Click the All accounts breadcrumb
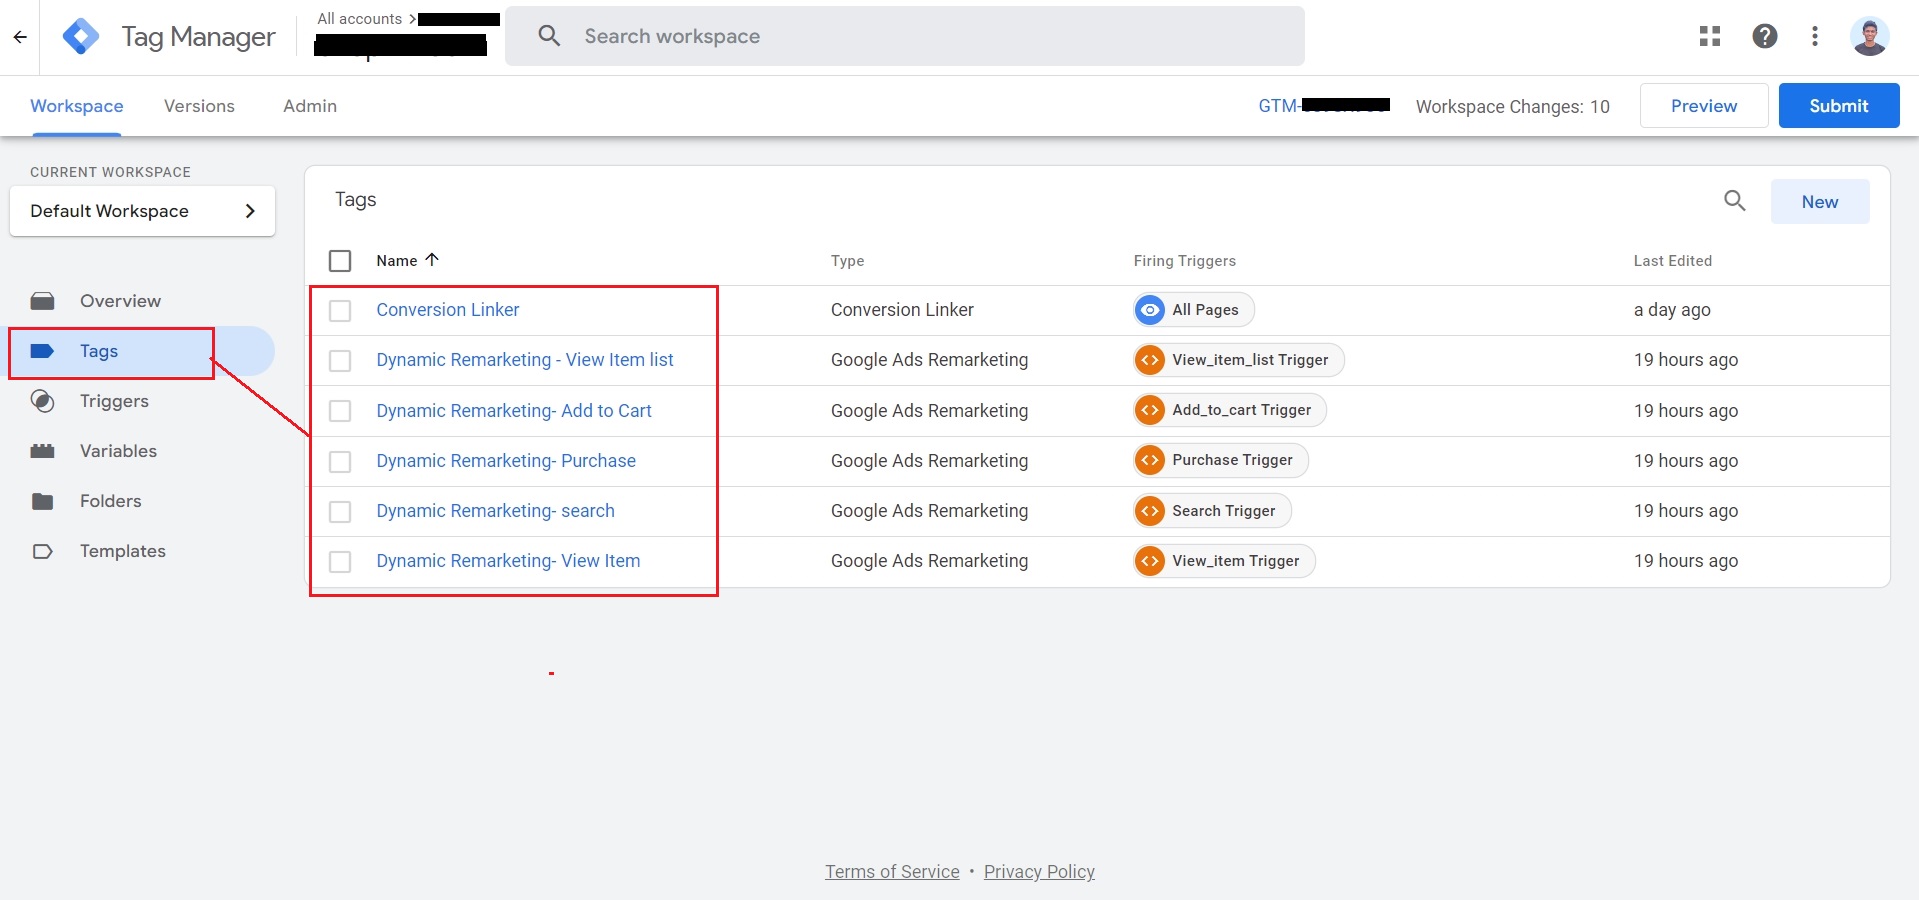This screenshot has height=900, width=1919. click(x=360, y=19)
